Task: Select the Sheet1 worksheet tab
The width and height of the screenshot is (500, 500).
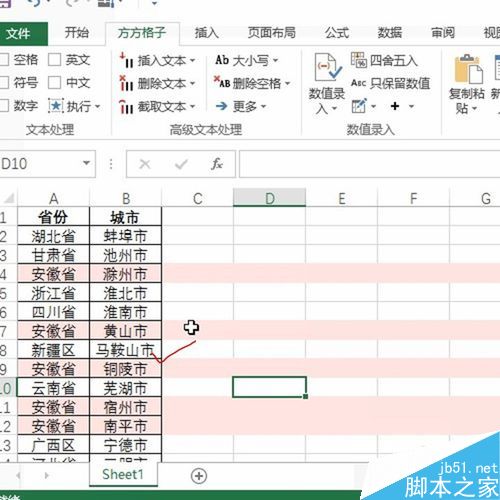Action: [123, 474]
